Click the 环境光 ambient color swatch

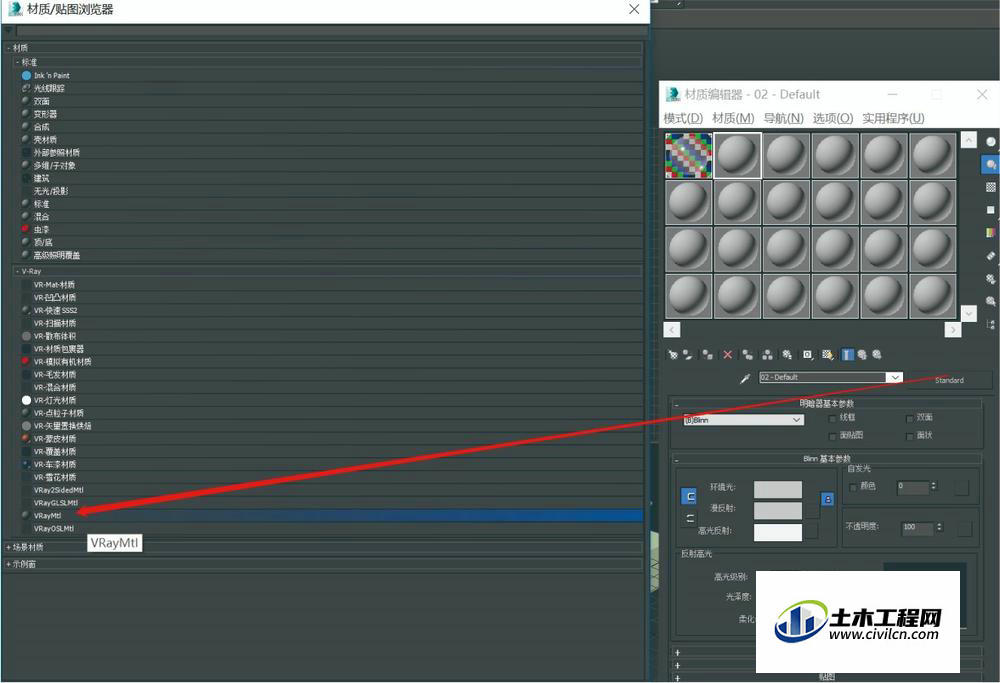pyautogui.click(x=777, y=489)
